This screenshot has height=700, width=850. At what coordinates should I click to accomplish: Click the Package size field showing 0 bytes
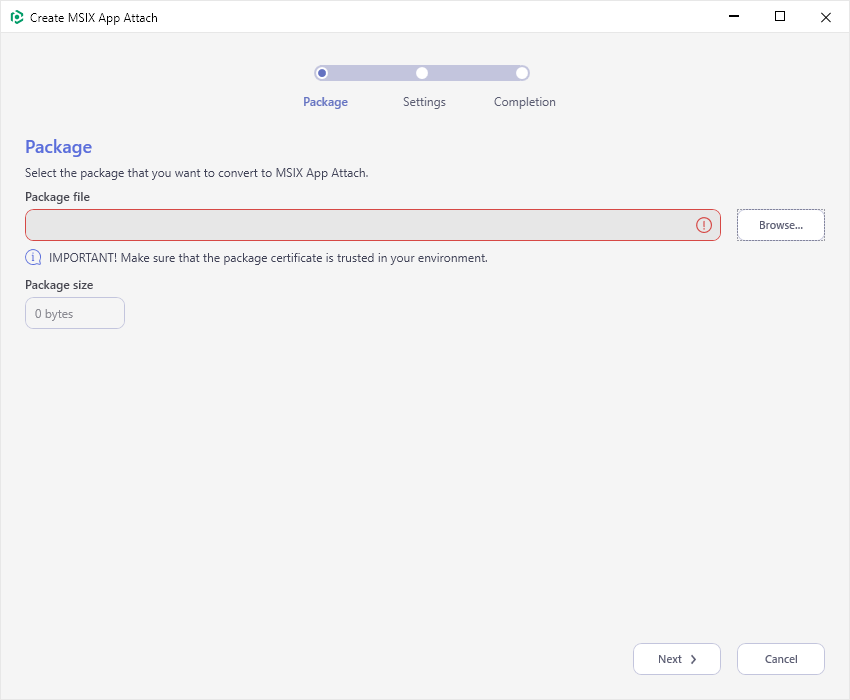[75, 313]
